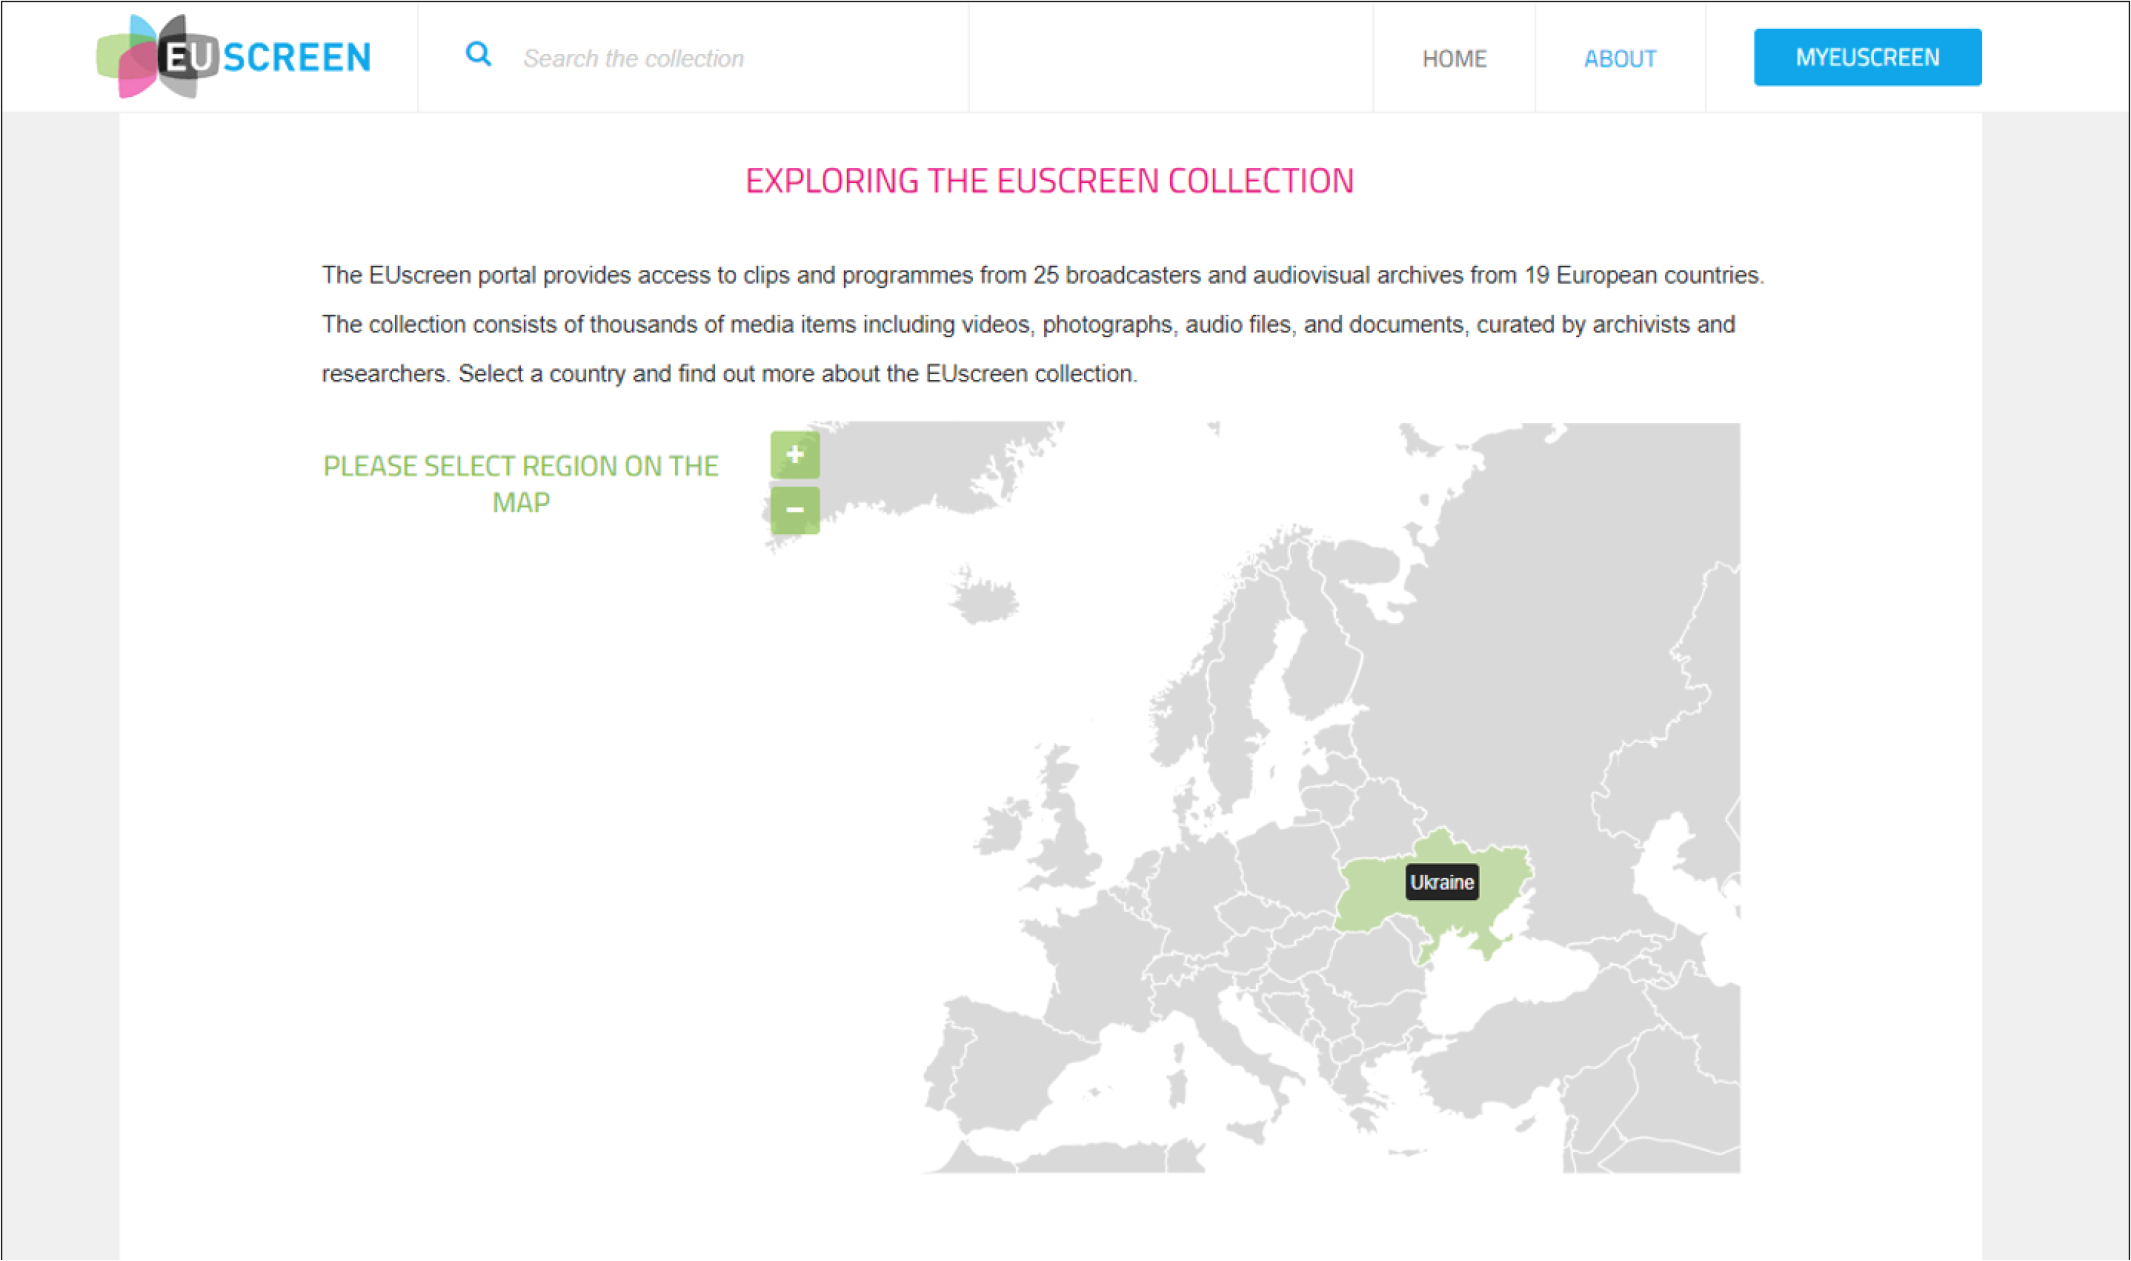This screenshot has height=1261, width=2131.
Task: Click the Ukraine tooltip label
Action: click(x=1442, y=882)
